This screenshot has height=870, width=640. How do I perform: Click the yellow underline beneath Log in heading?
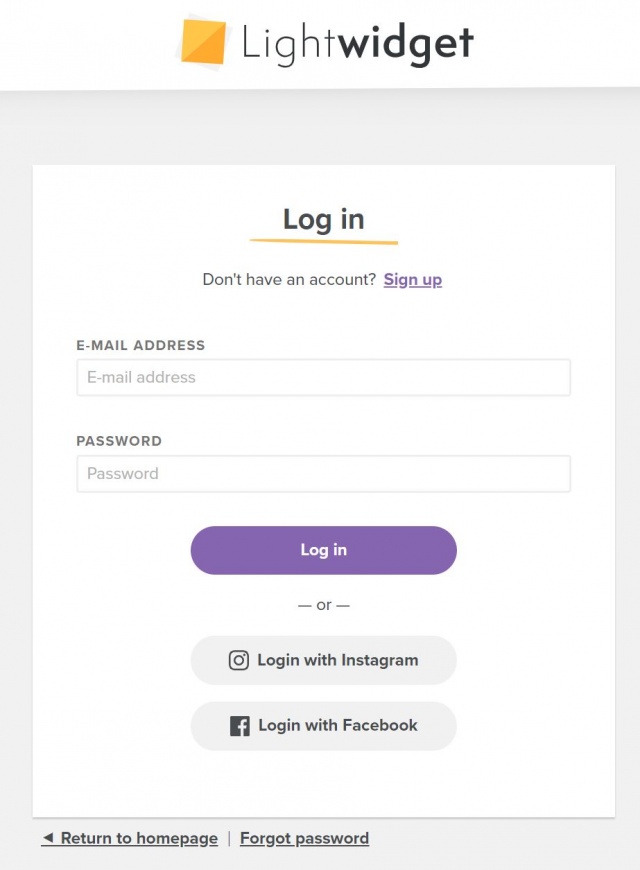pos(324,241)
